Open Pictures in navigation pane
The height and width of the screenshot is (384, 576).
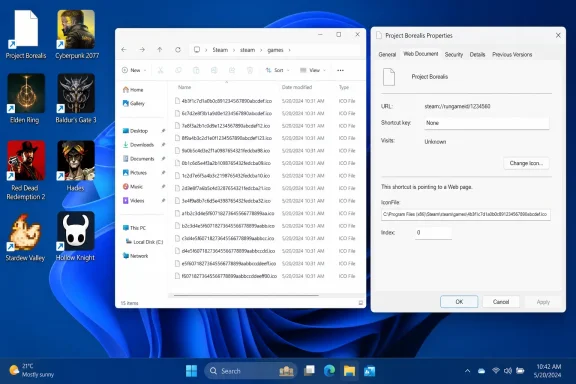[x=135, y=173]
